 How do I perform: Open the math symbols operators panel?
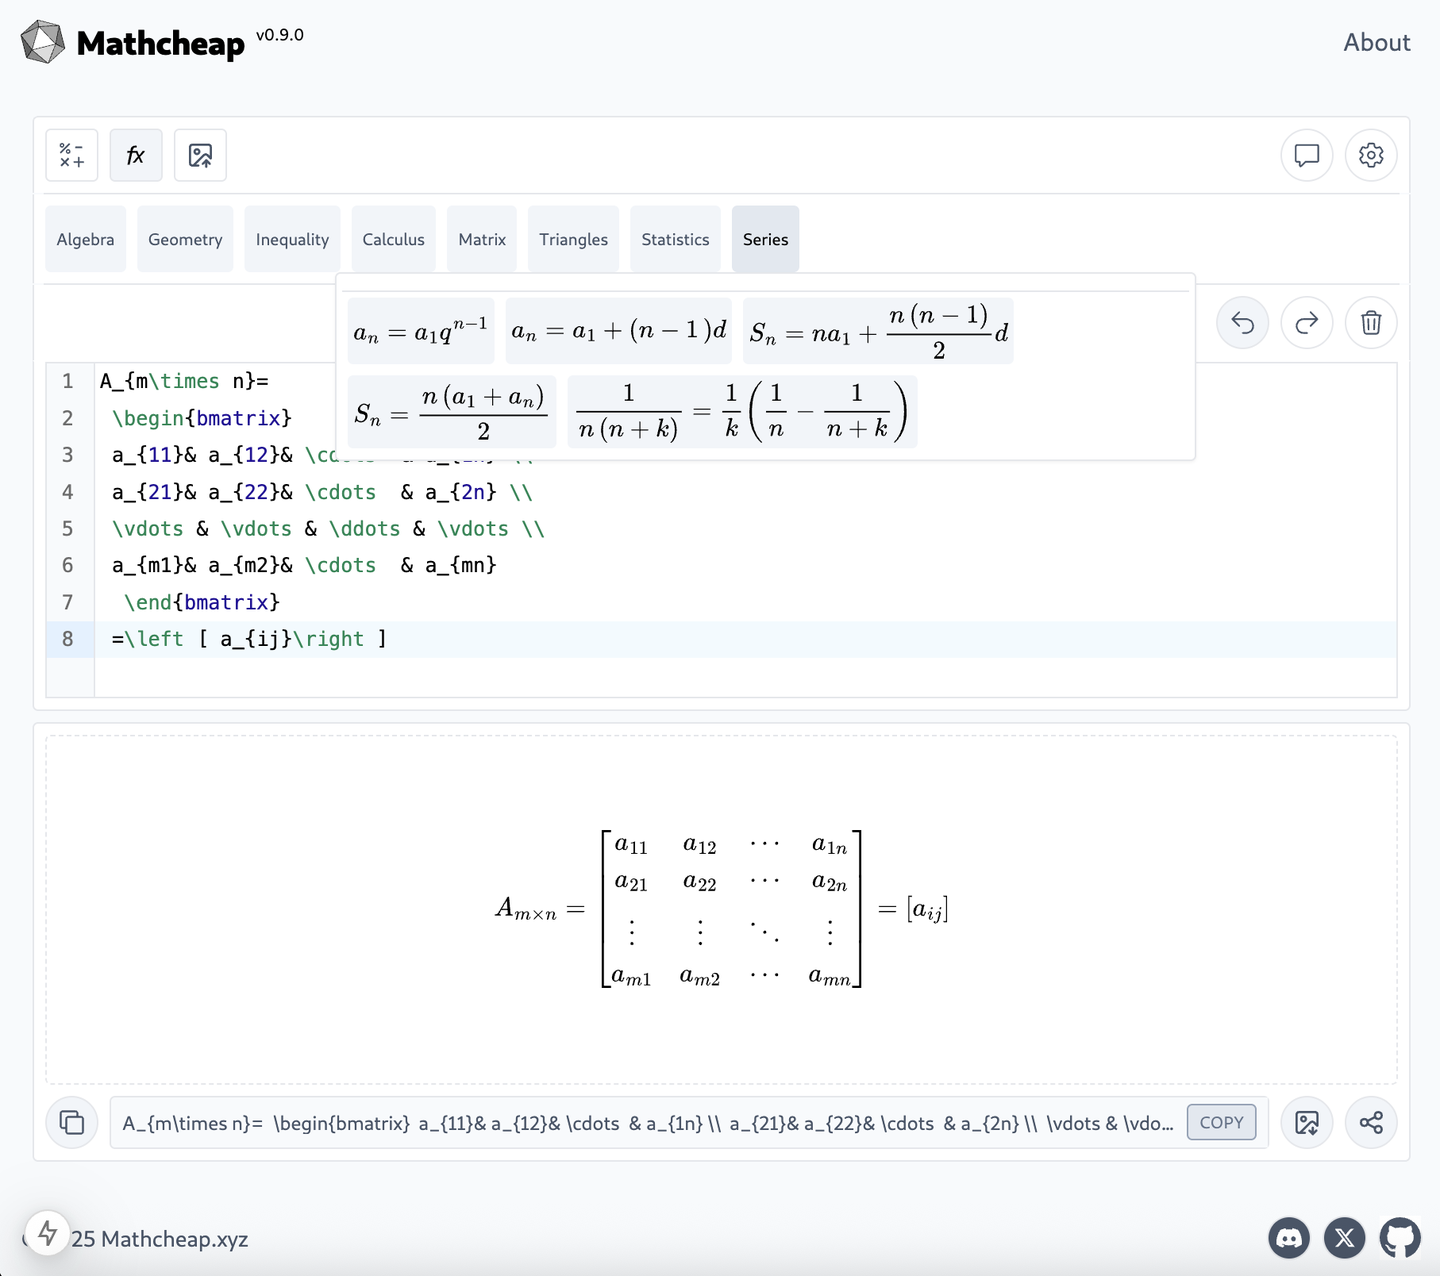click(x=72, y=155)
